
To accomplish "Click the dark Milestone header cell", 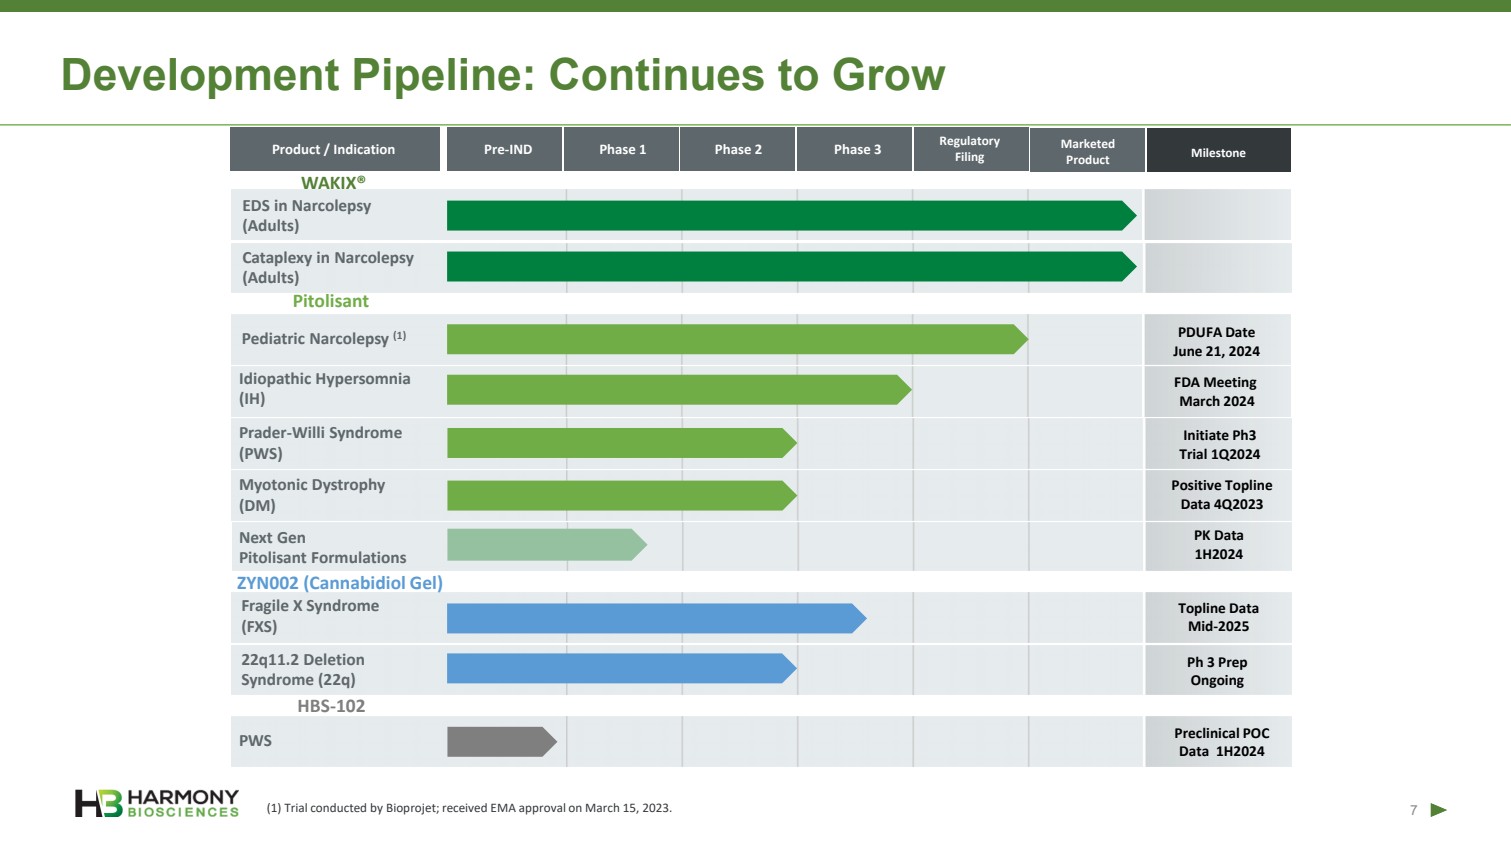I will [x=1218, y=152].
